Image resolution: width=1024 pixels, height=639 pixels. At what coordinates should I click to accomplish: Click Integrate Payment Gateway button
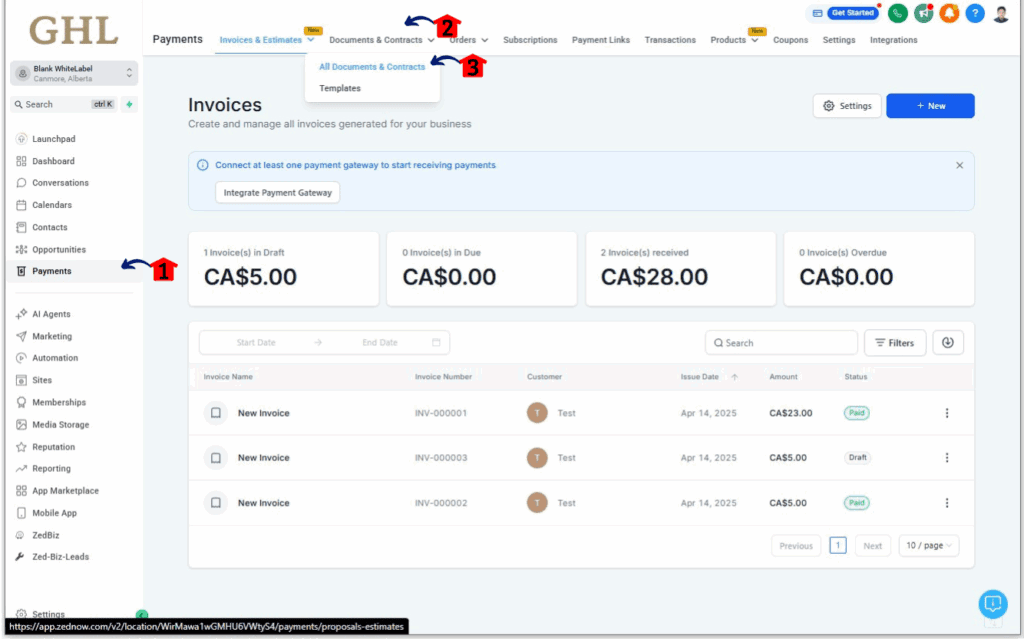278,193
